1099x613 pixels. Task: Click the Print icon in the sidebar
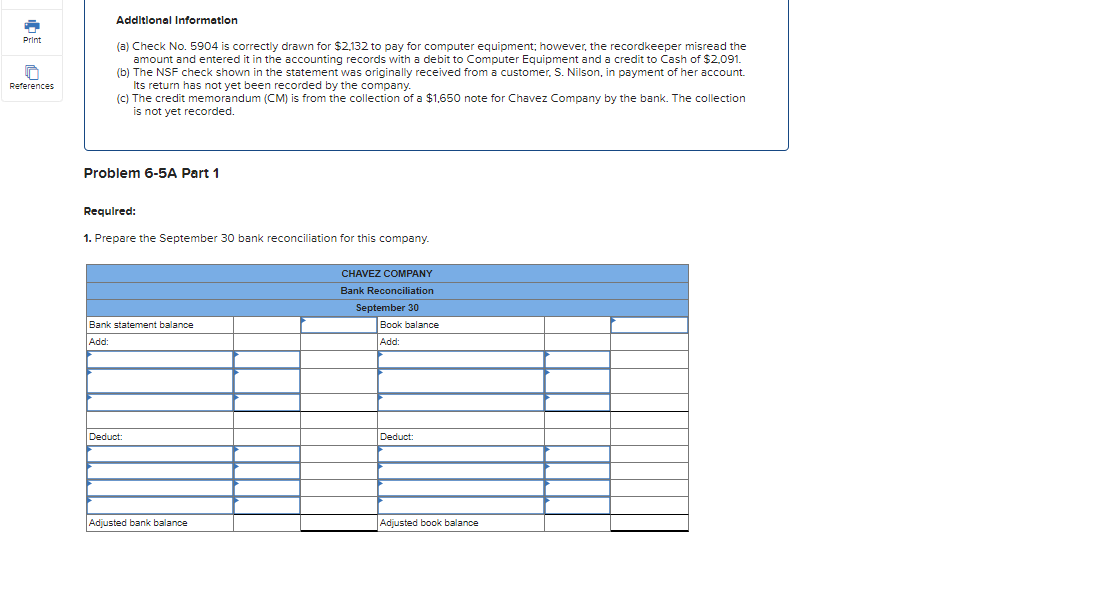tap(32, 27)
